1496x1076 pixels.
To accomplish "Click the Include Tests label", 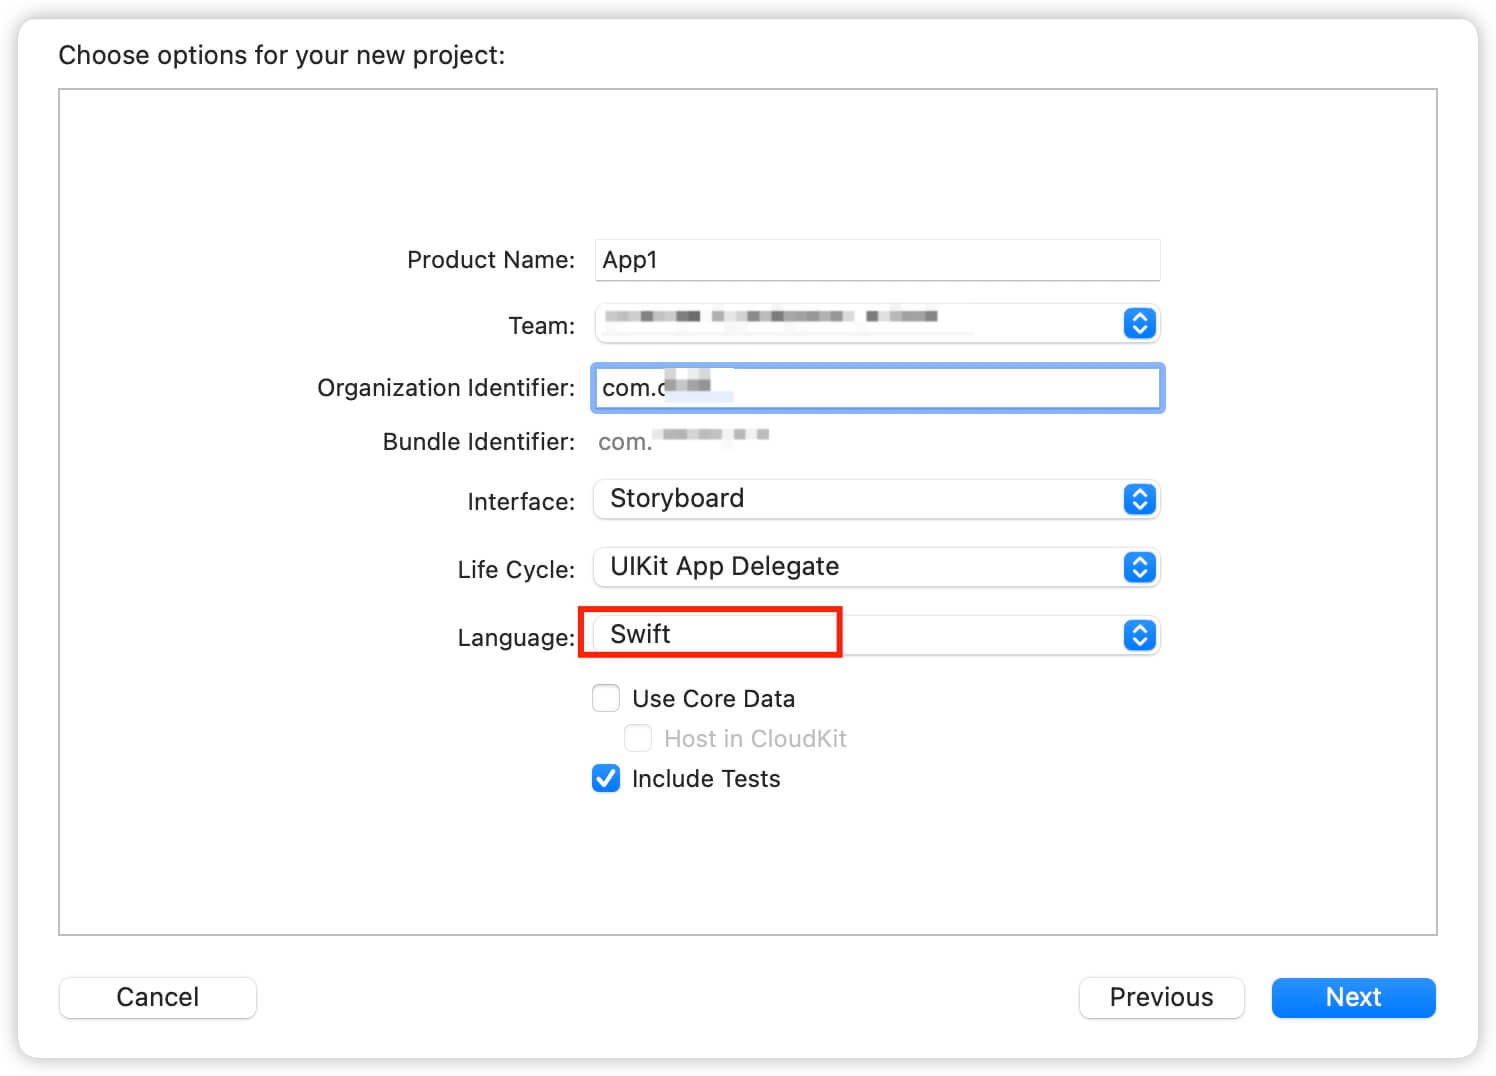I will 706,778.
